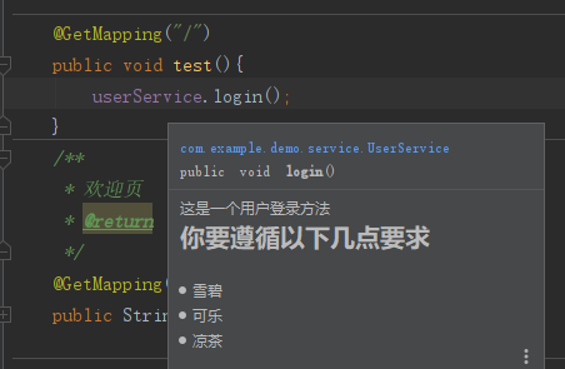Click the 这是一个用户登录方法 description
The width and height of the screenshot is (565, 369).
[x=255, y=209]
